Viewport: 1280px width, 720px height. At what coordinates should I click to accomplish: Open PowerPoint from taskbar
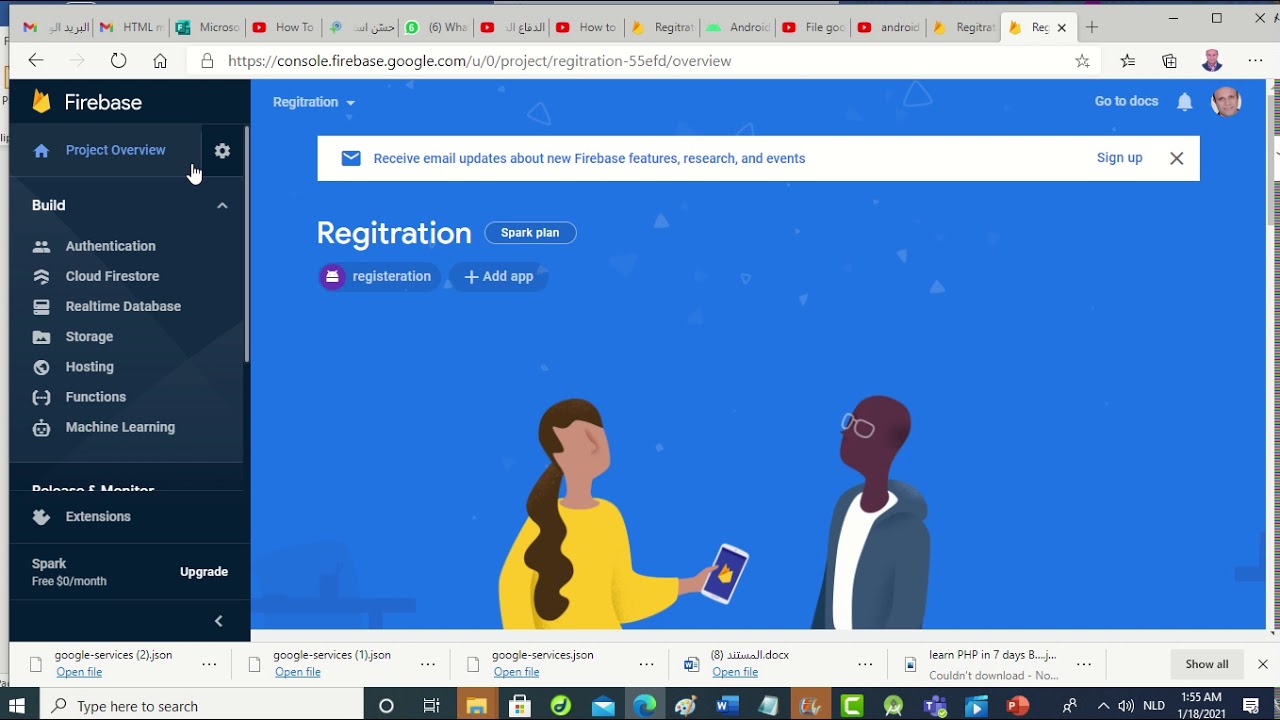coord(1018,706)
